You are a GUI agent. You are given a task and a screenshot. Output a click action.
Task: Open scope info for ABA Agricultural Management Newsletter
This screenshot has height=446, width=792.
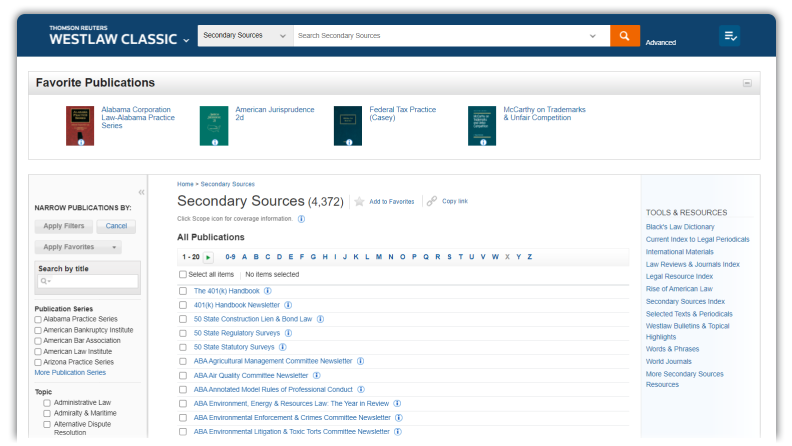[361, 361]
